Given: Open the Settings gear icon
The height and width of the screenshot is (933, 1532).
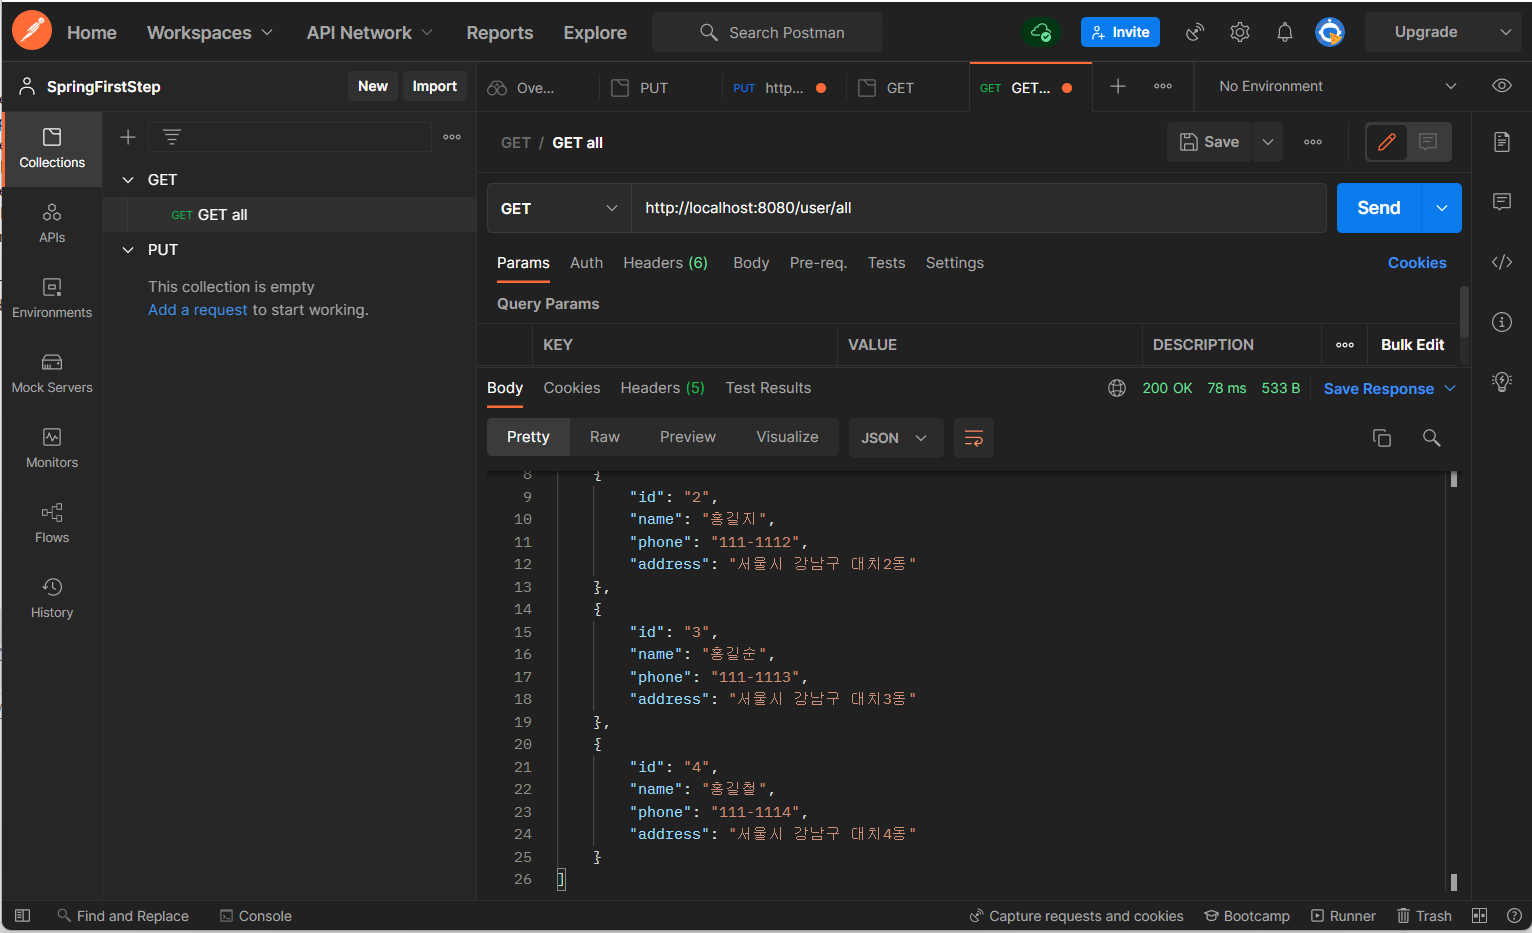Looking at the screenshot, I should (x=1240, y=32).
